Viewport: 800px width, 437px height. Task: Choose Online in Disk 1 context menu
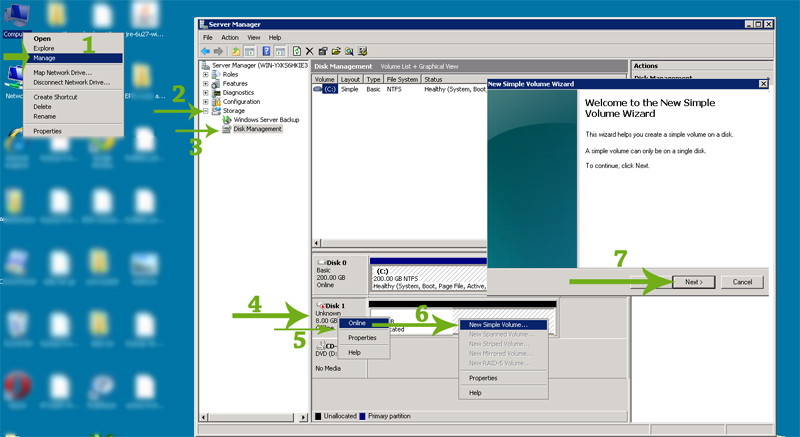pos(364,323)
